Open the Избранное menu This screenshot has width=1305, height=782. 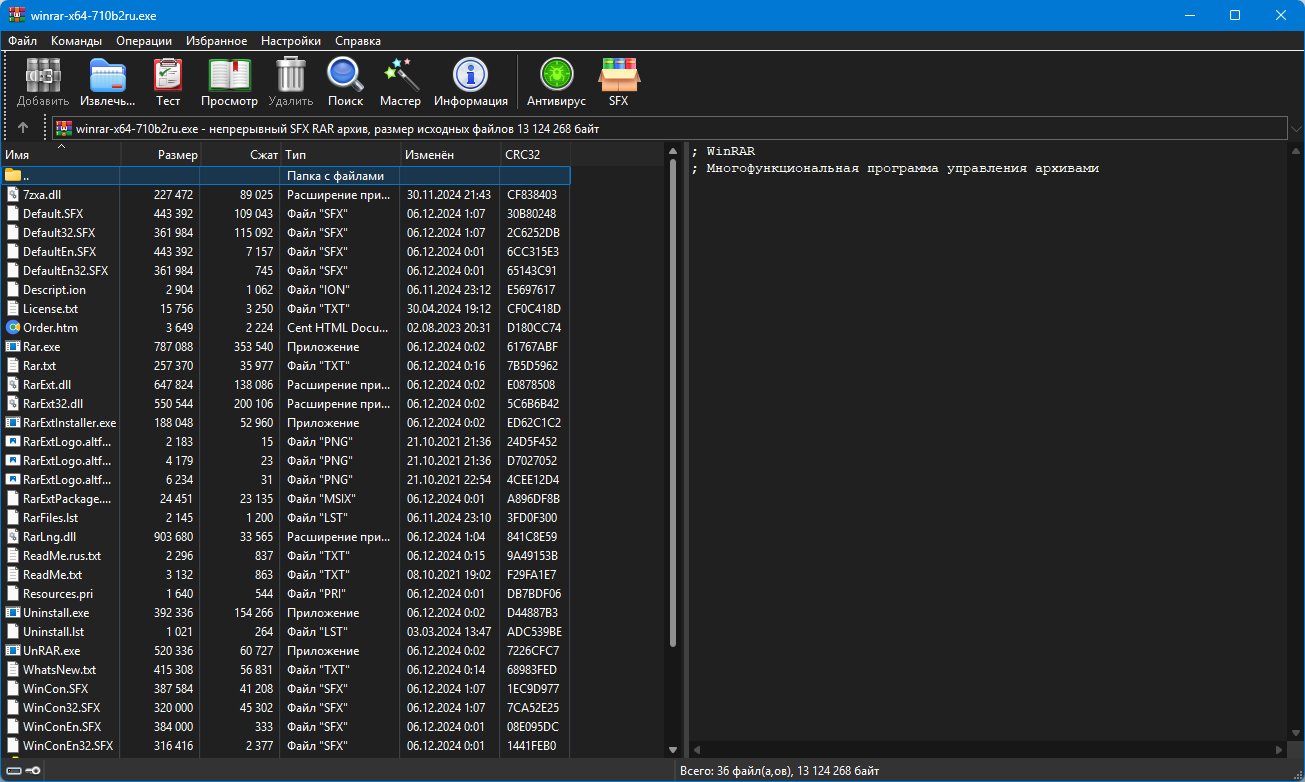pos(216,41)
